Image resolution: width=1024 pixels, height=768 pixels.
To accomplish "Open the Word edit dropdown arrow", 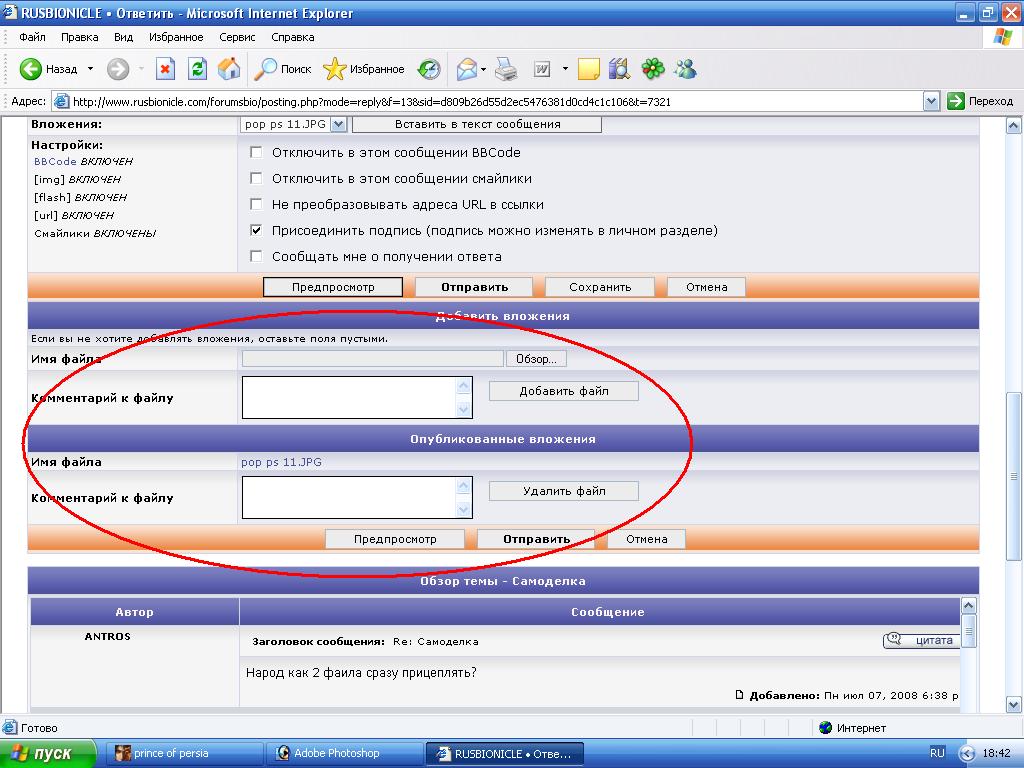I will coord(565,69).
